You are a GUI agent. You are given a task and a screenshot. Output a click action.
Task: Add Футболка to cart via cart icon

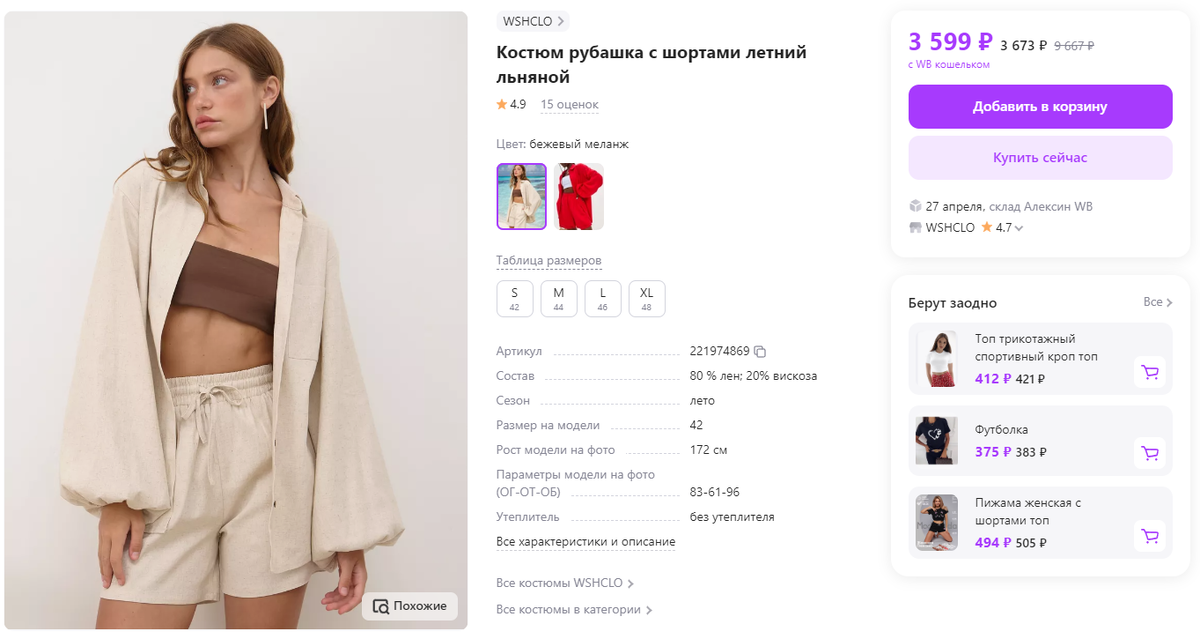pyautogui.click(x=1150, y=454)
